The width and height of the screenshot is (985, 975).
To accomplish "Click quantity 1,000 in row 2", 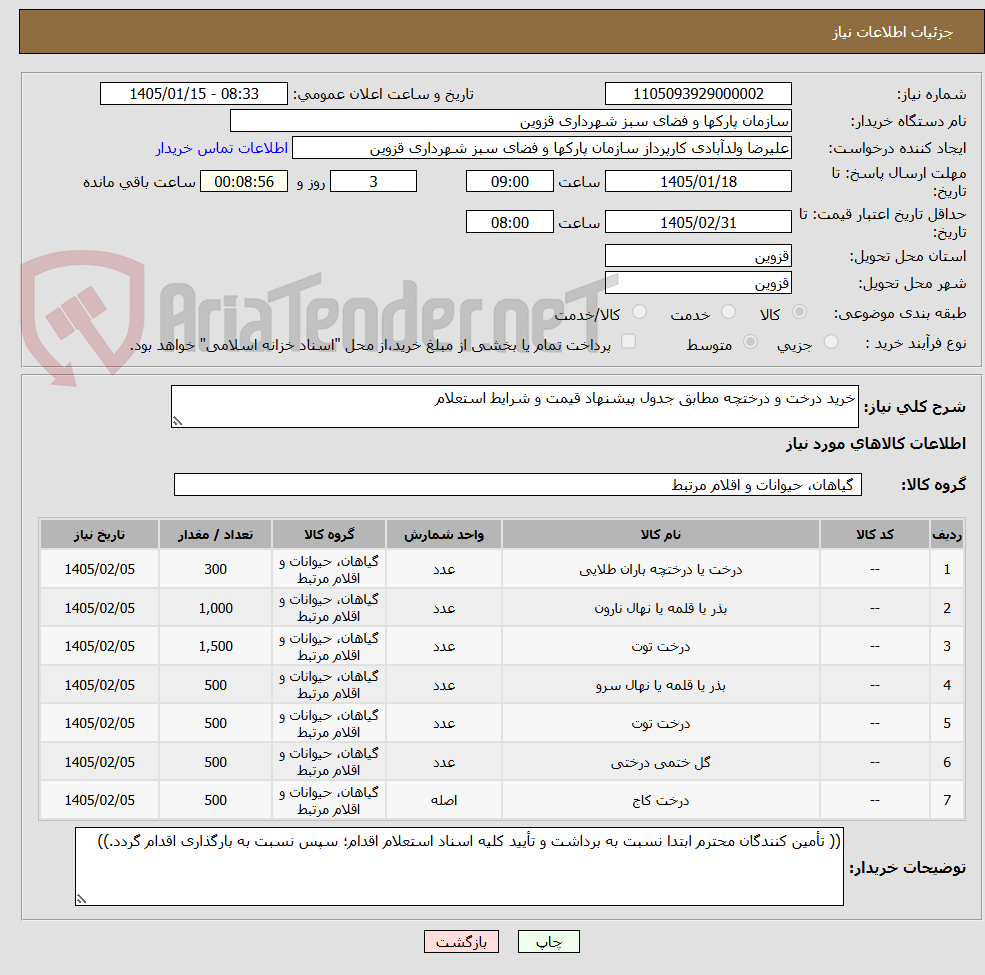I will click(215, 608).
